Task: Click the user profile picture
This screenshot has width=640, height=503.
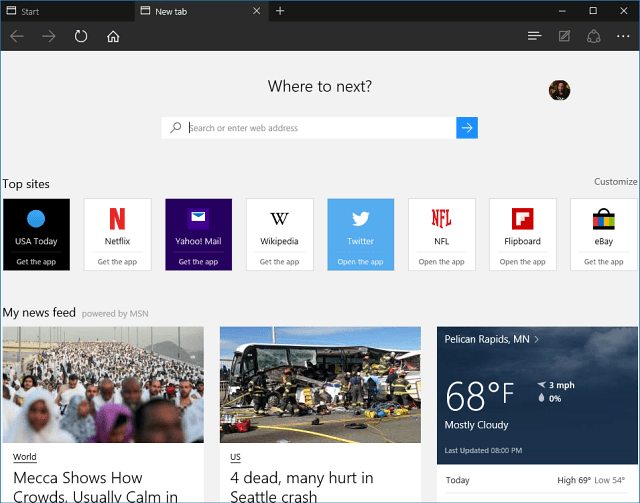Action: click(x=559, y=90)
